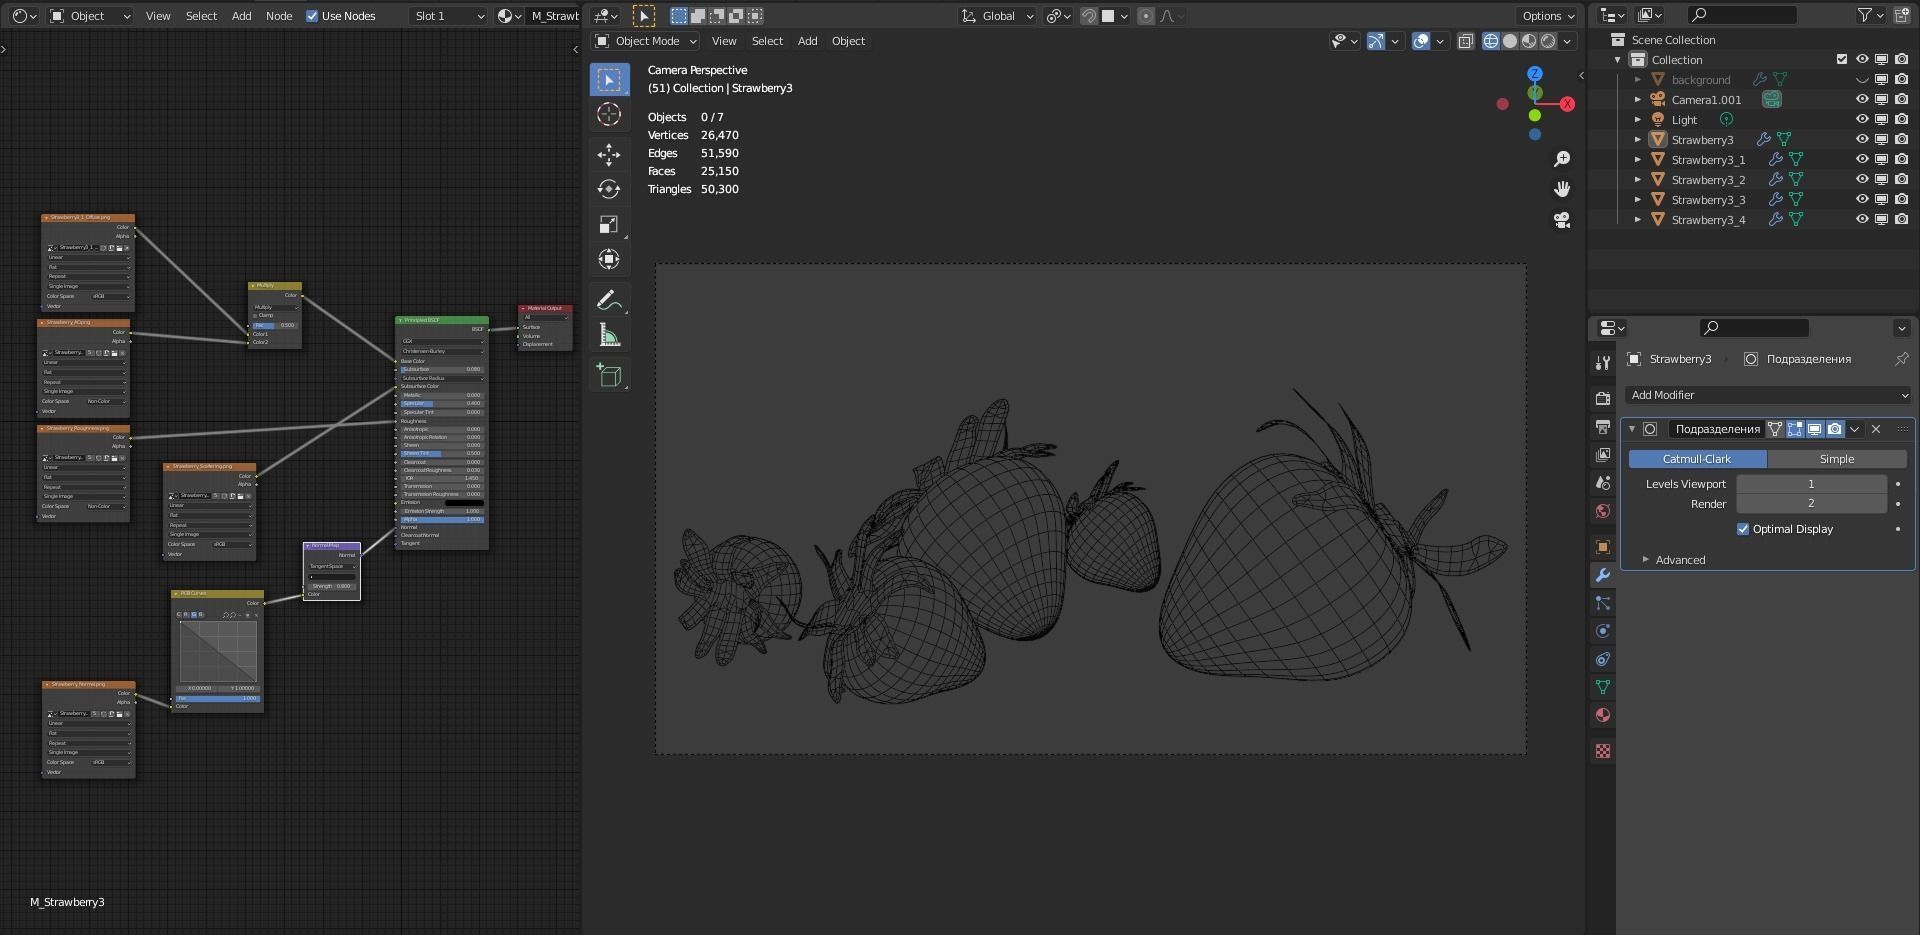Open outliner filter dropdown

[1871, 15]
